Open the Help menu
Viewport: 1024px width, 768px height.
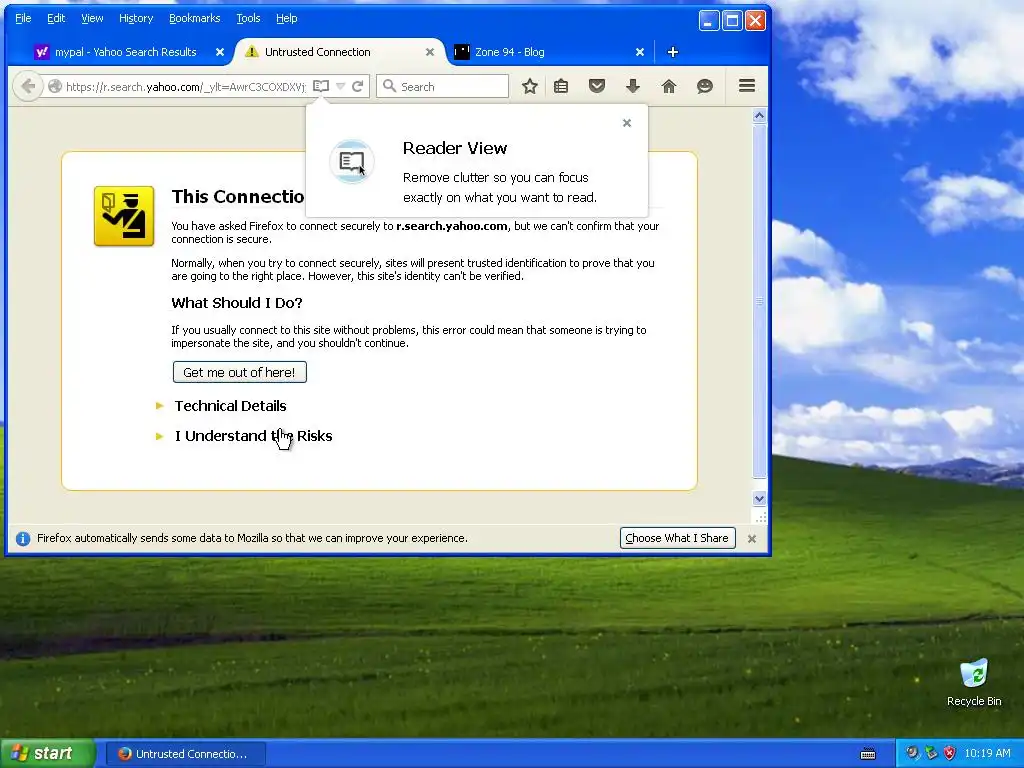click(287, 18)
